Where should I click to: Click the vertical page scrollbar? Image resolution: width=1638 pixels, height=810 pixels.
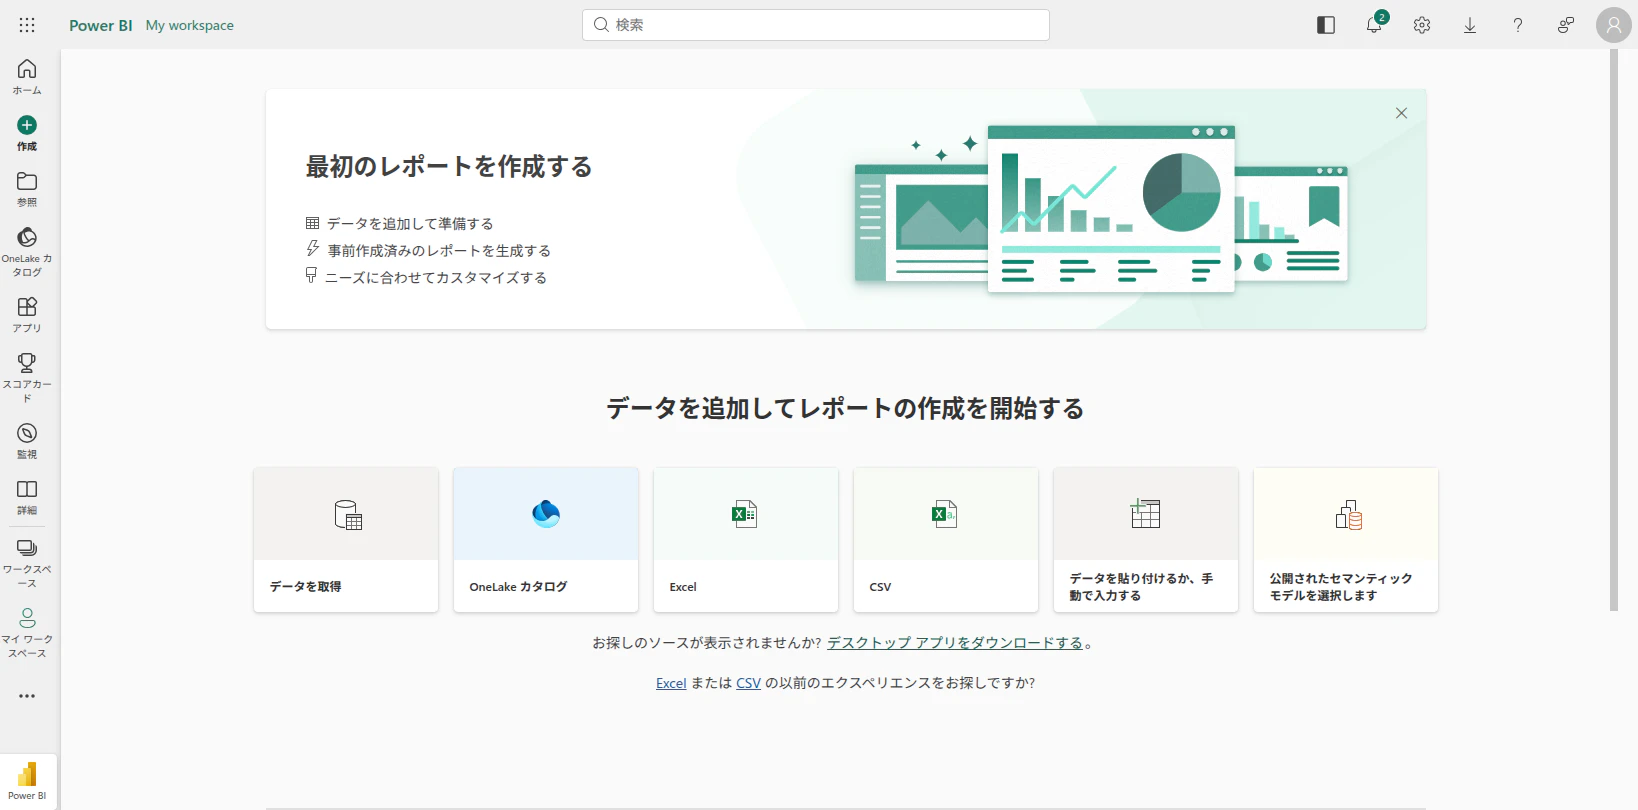pyautogui.click(x=1613, y=330)
